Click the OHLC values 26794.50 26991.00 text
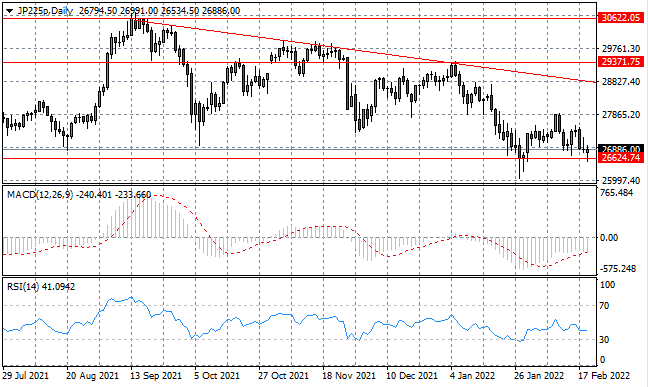 [119, 11]
